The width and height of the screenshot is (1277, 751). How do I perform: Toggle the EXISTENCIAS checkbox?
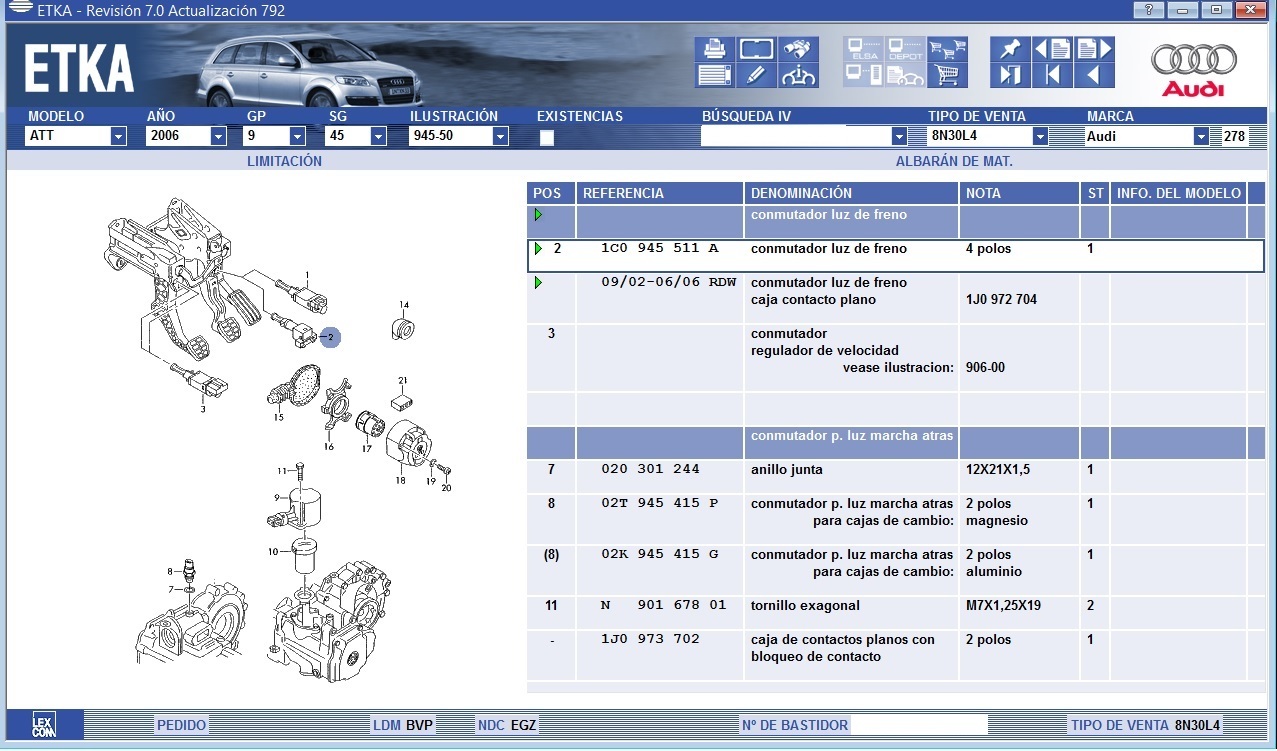click(x=546, y=138)
